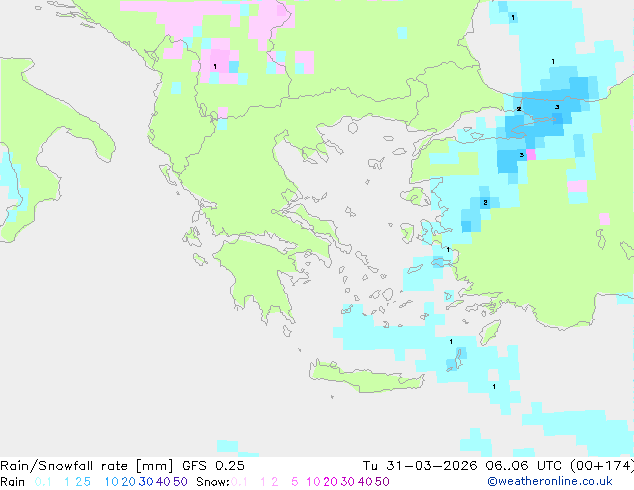Viewport: 634px width, 490px height.
Task: Click the "06..06 UTC" time text
Action: point(523,466)
